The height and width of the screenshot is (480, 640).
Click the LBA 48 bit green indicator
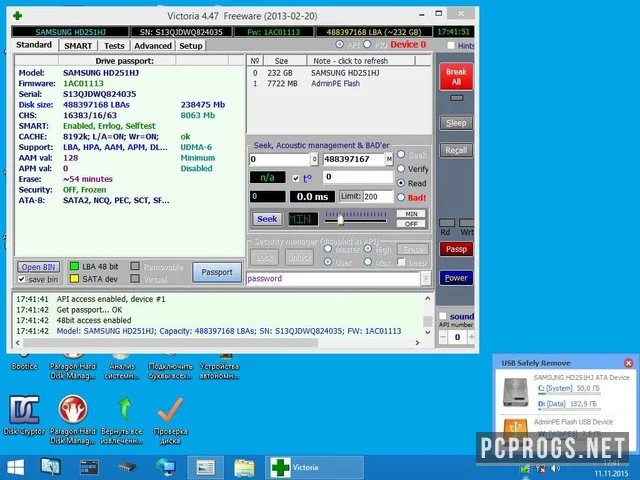(74, 267)
